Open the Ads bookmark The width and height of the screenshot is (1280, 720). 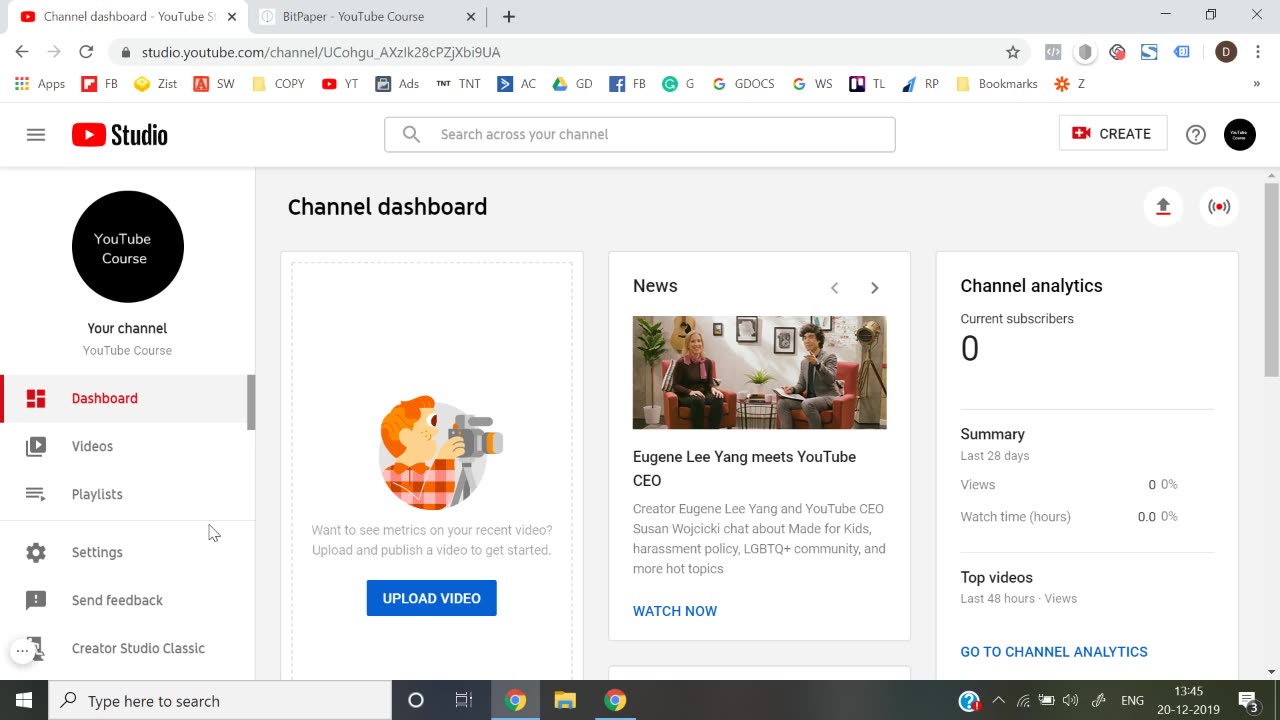pos(397,84)
